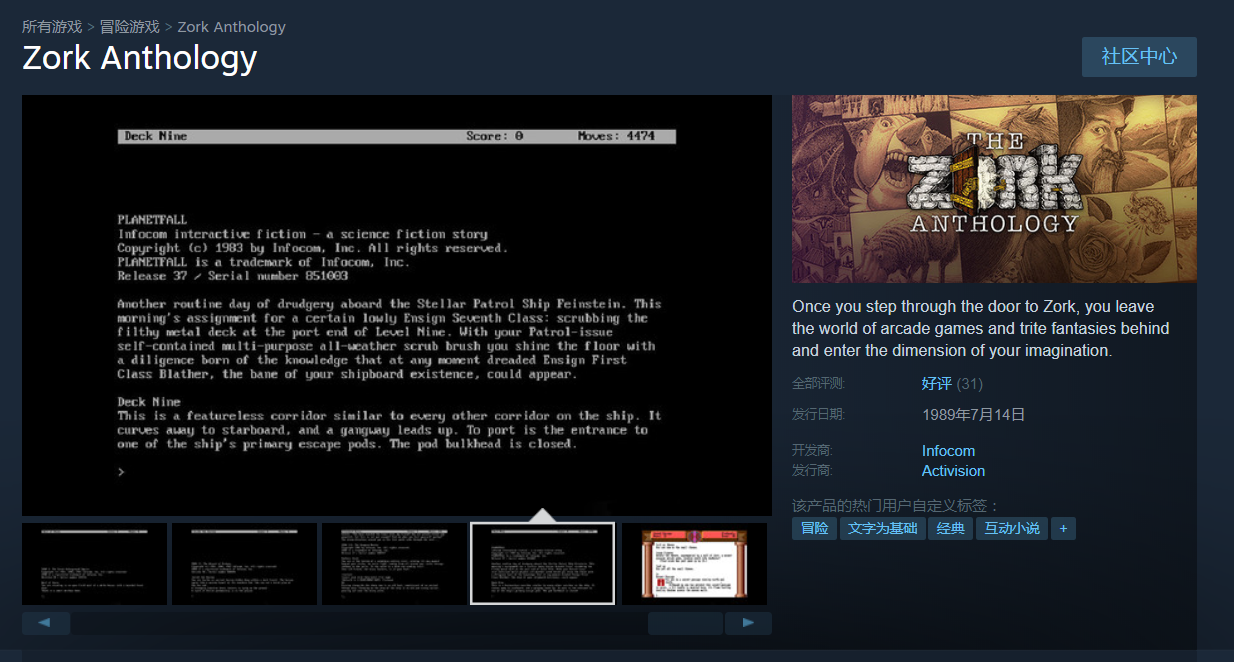Click the thumbnail strip scrollbar handle

685,623
